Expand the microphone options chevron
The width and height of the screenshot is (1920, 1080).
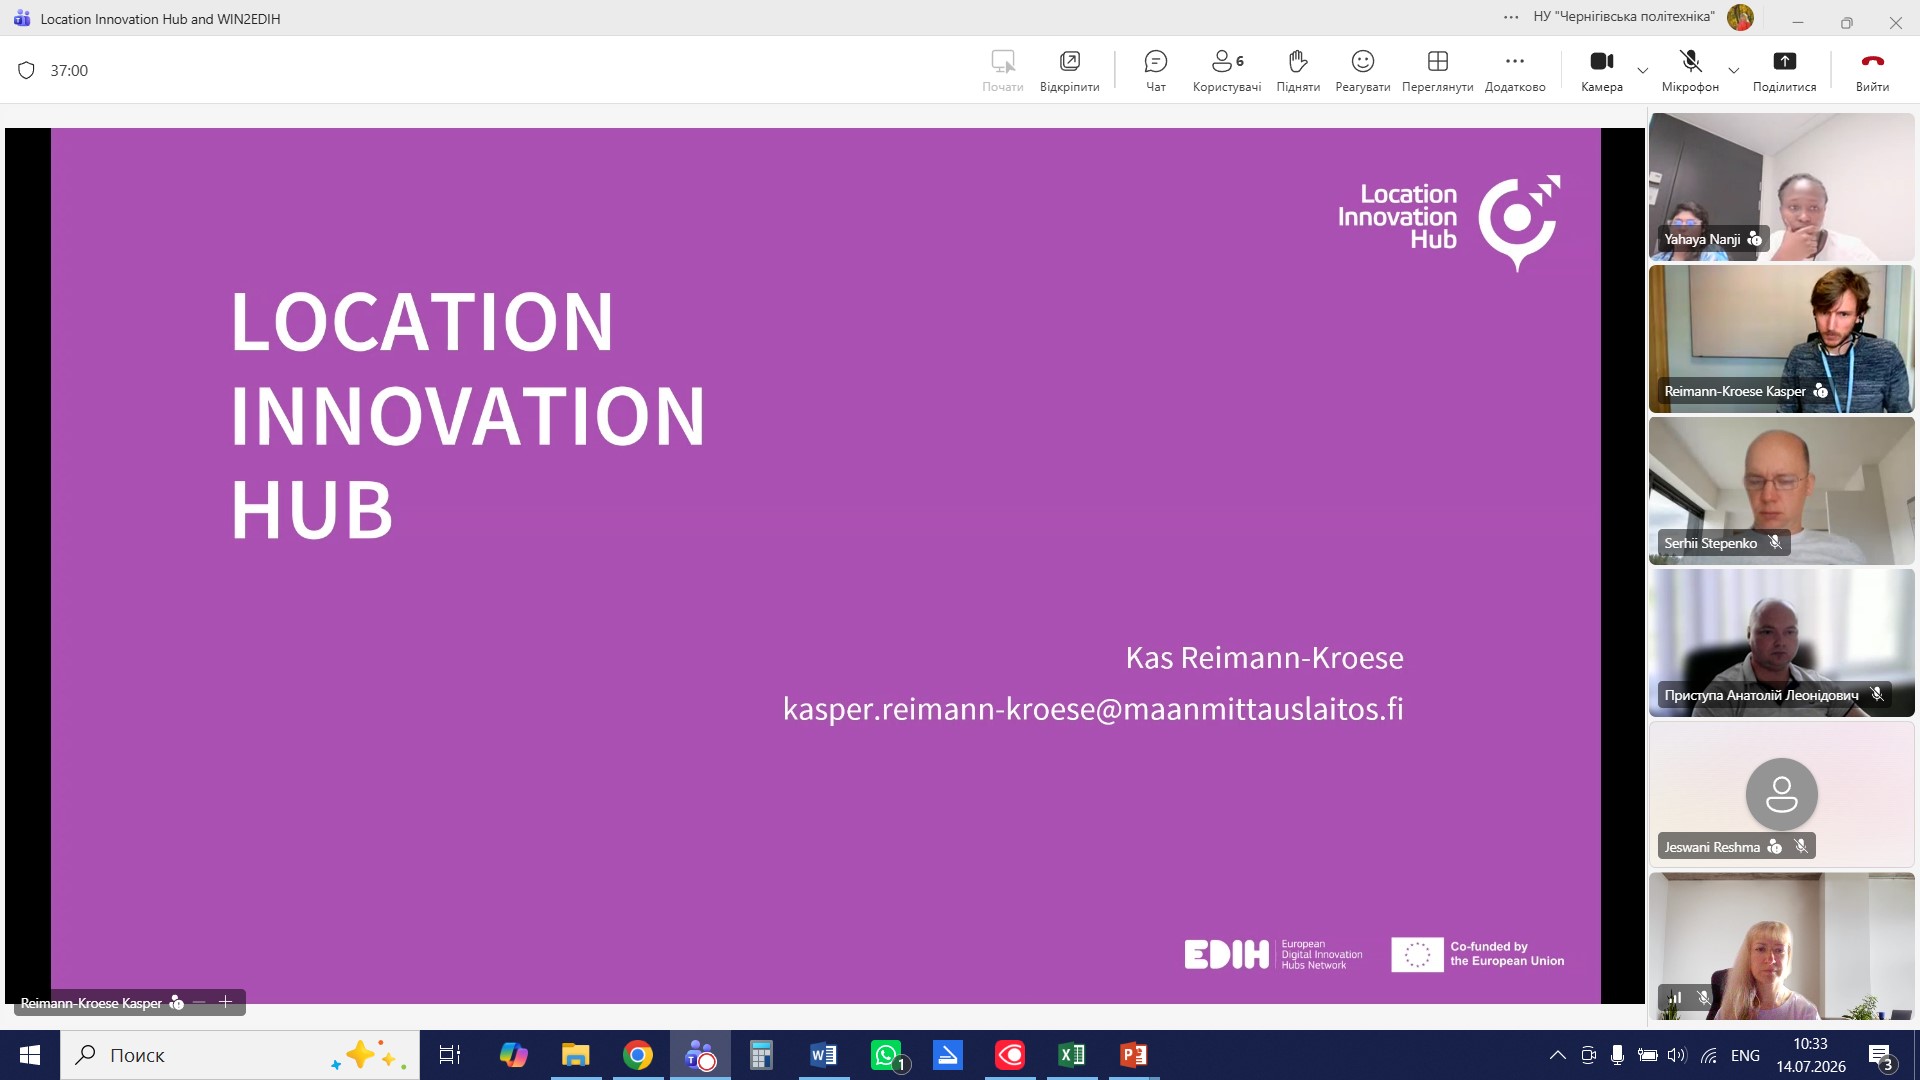(x=1734, y=70)
